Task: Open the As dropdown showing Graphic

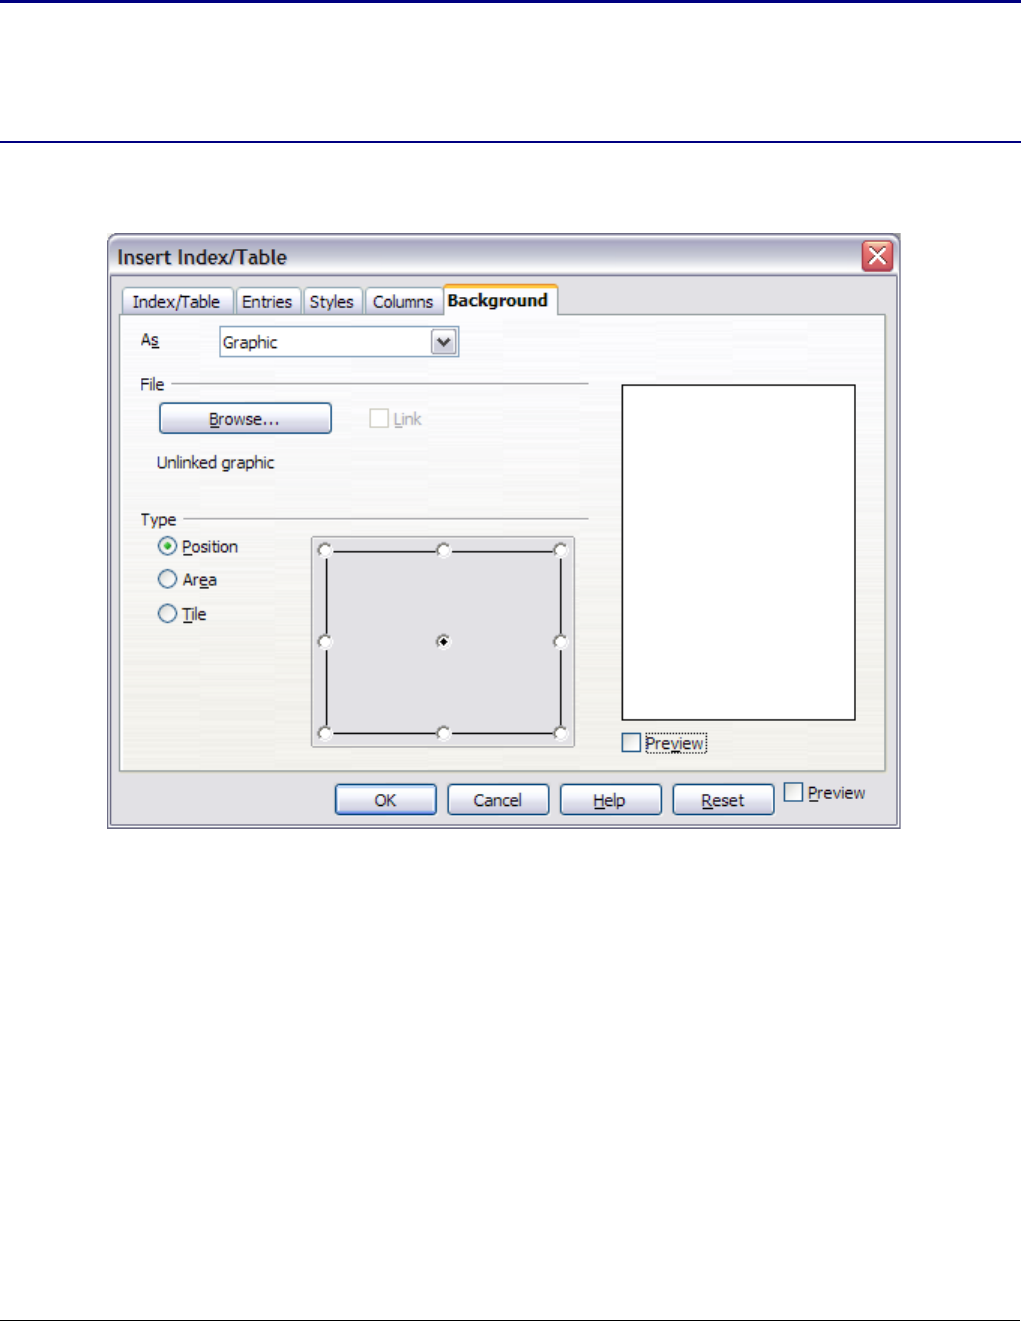Action: pyautogui.click(x=339, y=343)
